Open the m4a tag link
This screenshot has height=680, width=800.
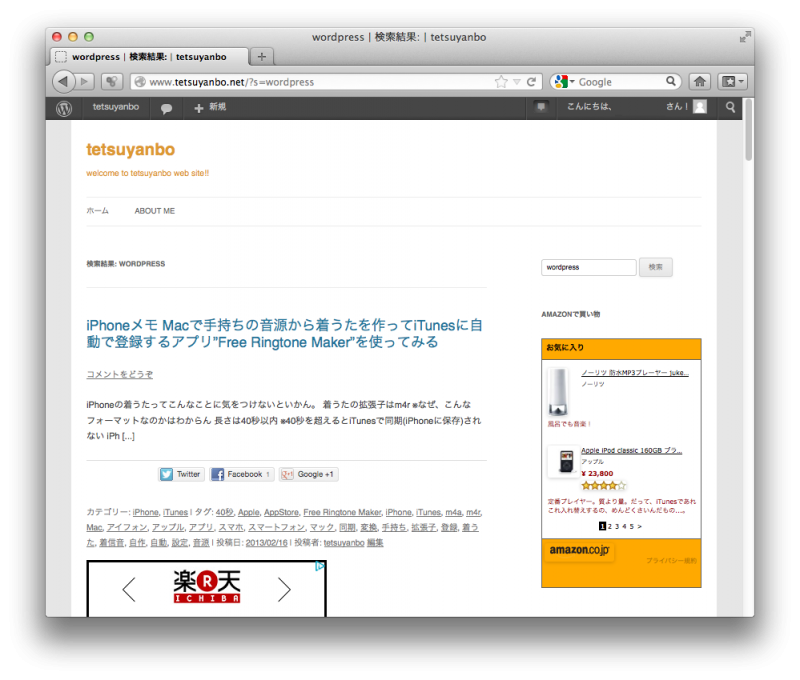[x=454, y=512]
